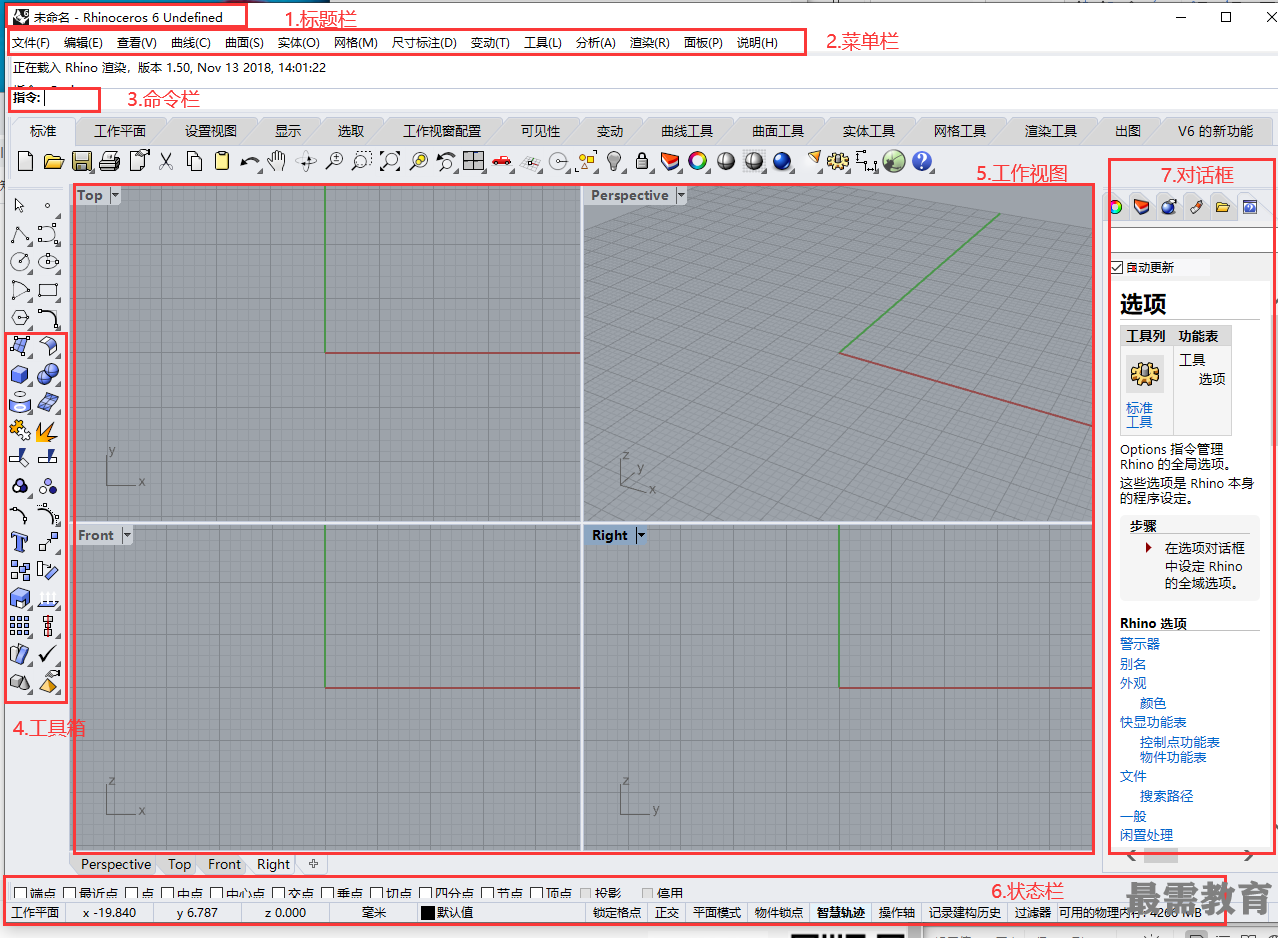Click the Undo arrow icon
This screenshot has width=1278, height=938.
(x=250, y=161)
